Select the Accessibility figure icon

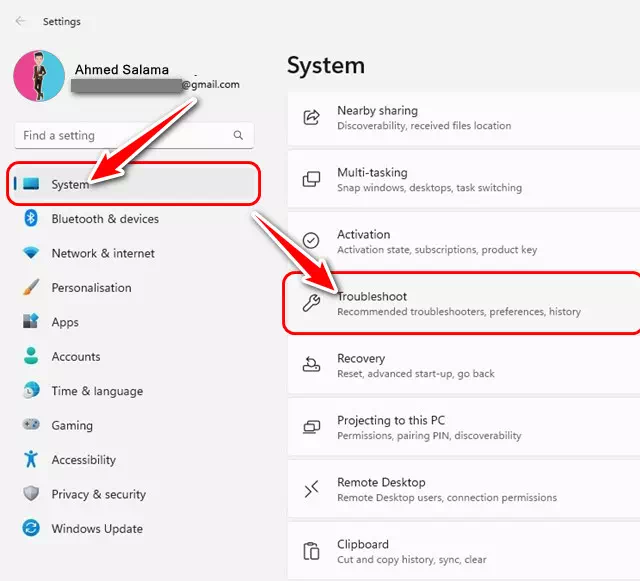pos(31,459)
